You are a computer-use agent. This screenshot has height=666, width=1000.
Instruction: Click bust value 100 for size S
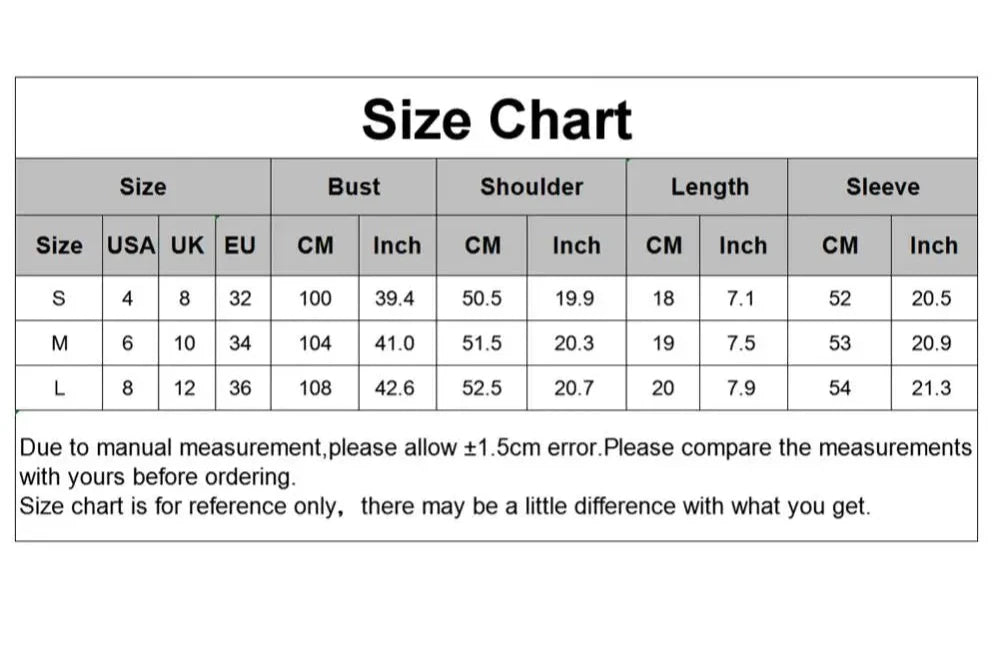(x=315, y=298)
